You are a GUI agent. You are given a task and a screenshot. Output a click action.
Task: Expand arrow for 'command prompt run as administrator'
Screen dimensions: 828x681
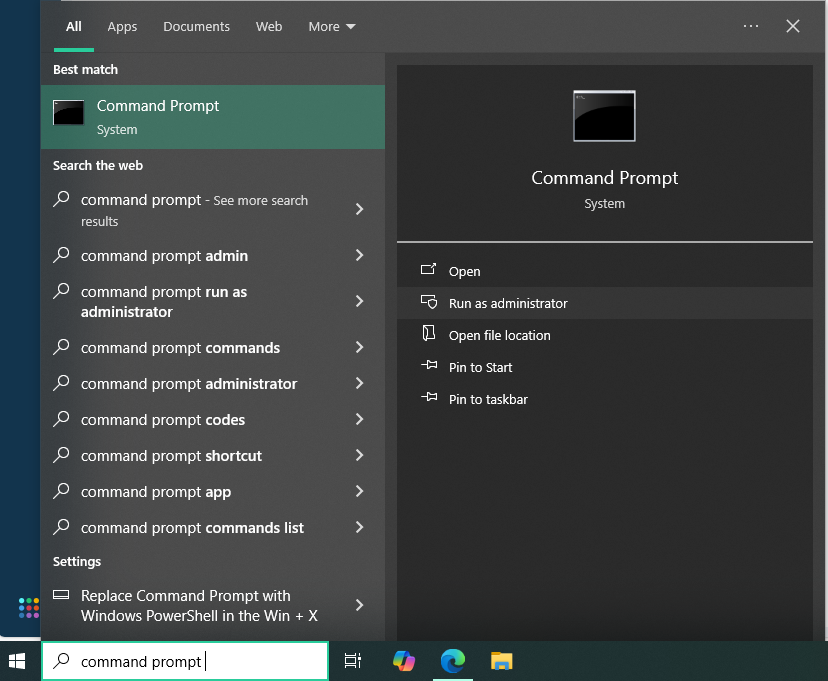359,301
